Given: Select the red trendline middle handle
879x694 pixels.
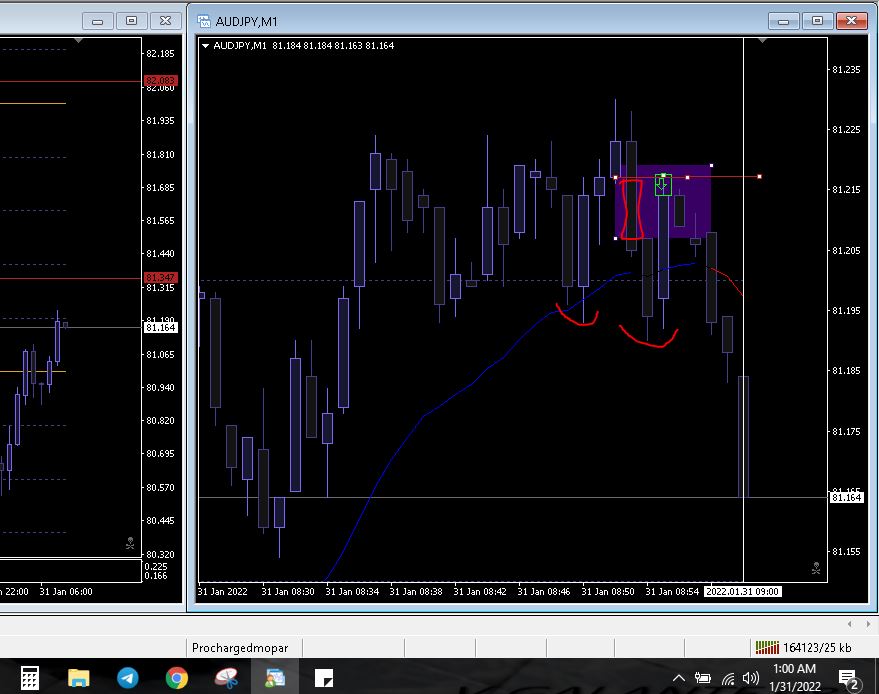Looking at the screenshot, I should [x=688, y=177].
